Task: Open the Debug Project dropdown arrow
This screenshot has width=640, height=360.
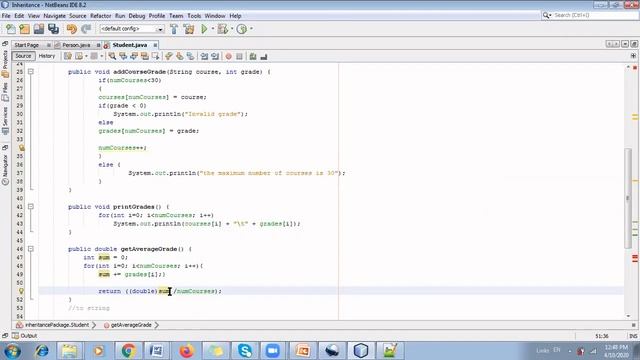Action: pos(232,29)
